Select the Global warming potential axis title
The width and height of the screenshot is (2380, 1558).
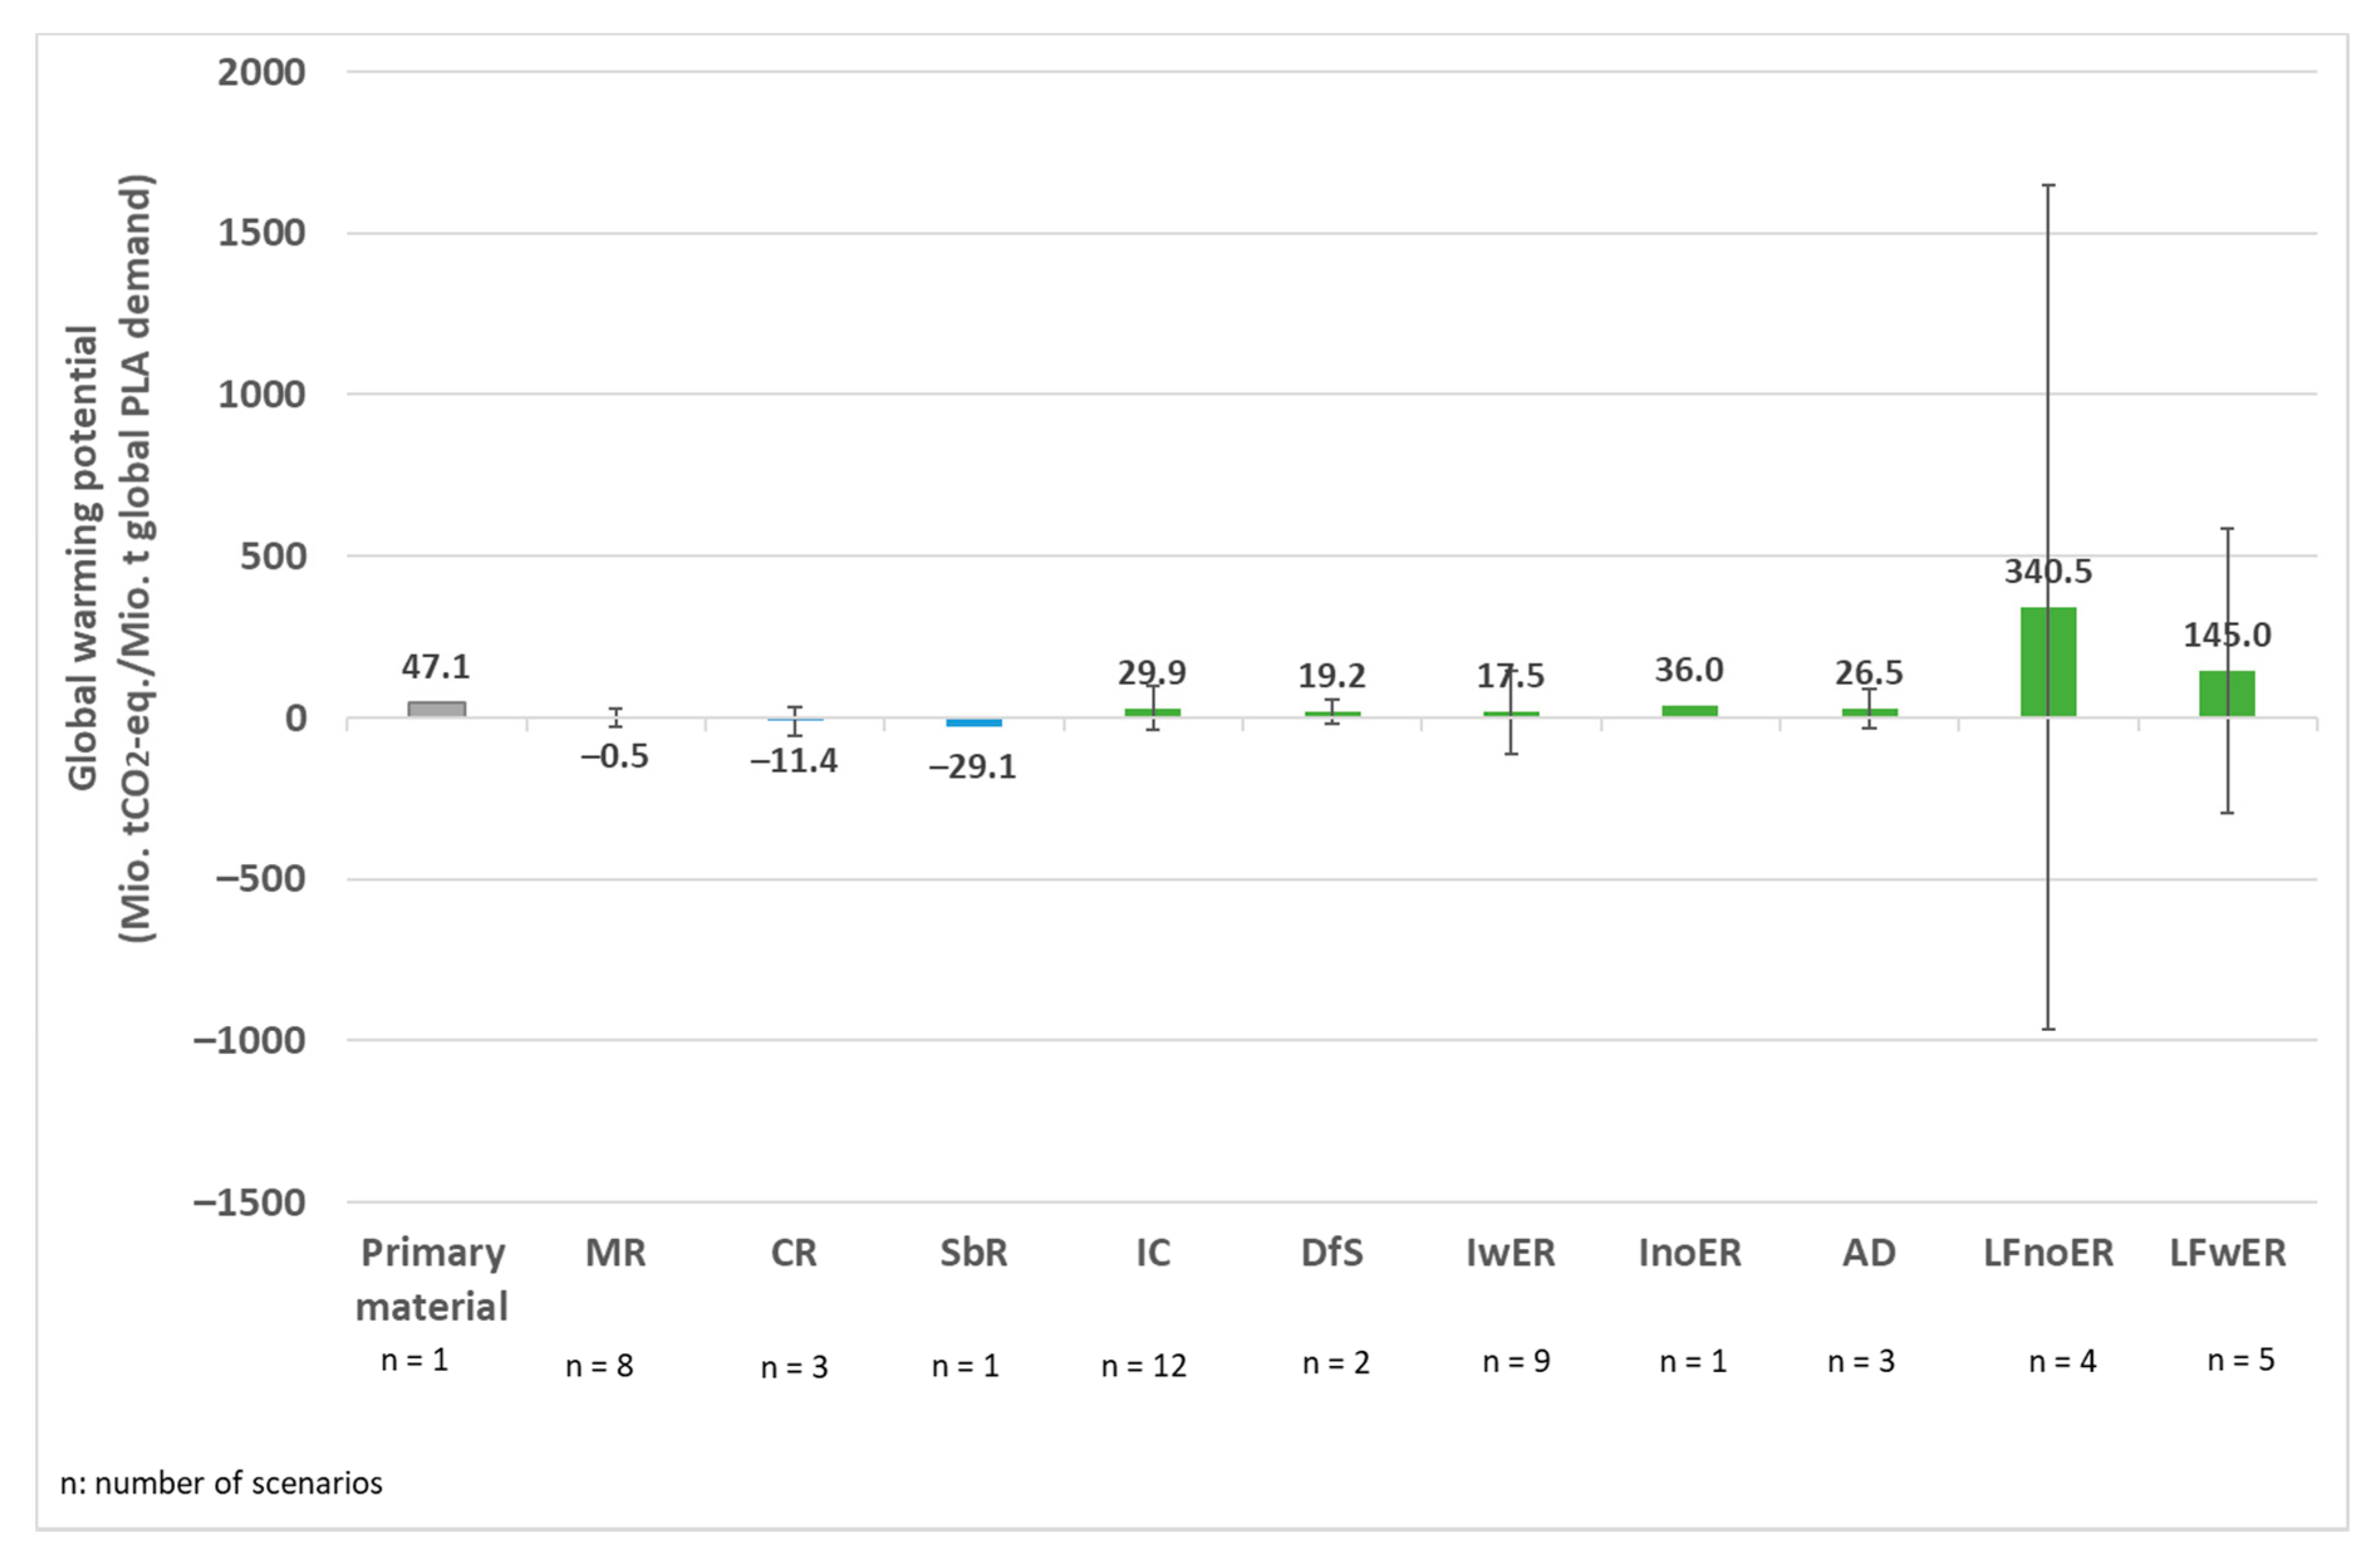click(110, 558)
